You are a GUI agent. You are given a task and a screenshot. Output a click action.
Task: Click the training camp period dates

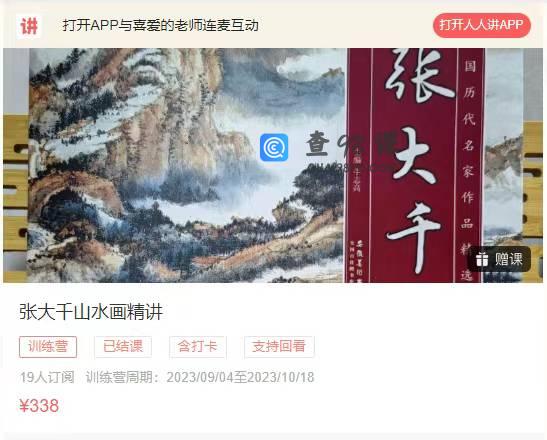tap(240, 377)
